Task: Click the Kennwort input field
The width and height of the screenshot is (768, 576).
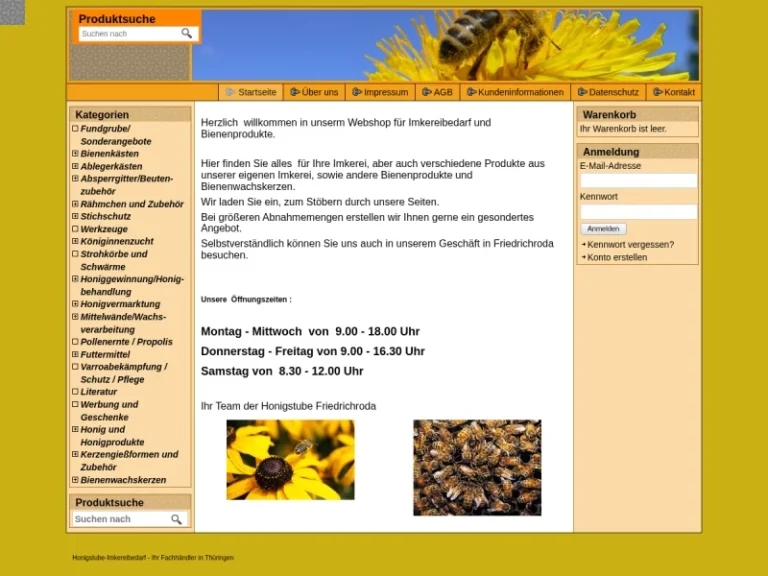Action: (638, 212)
